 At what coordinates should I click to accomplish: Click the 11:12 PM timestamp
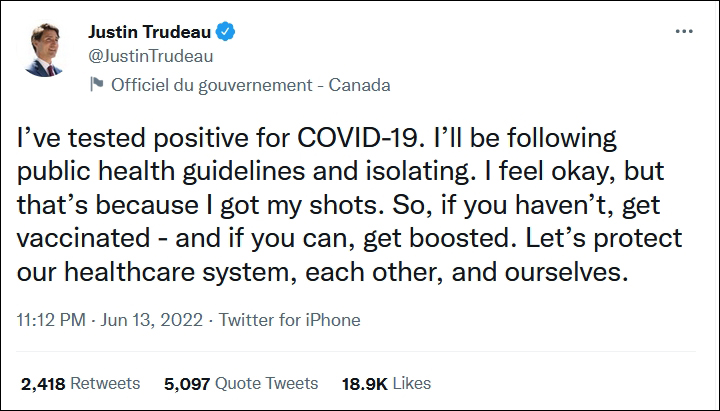(50, 321)
